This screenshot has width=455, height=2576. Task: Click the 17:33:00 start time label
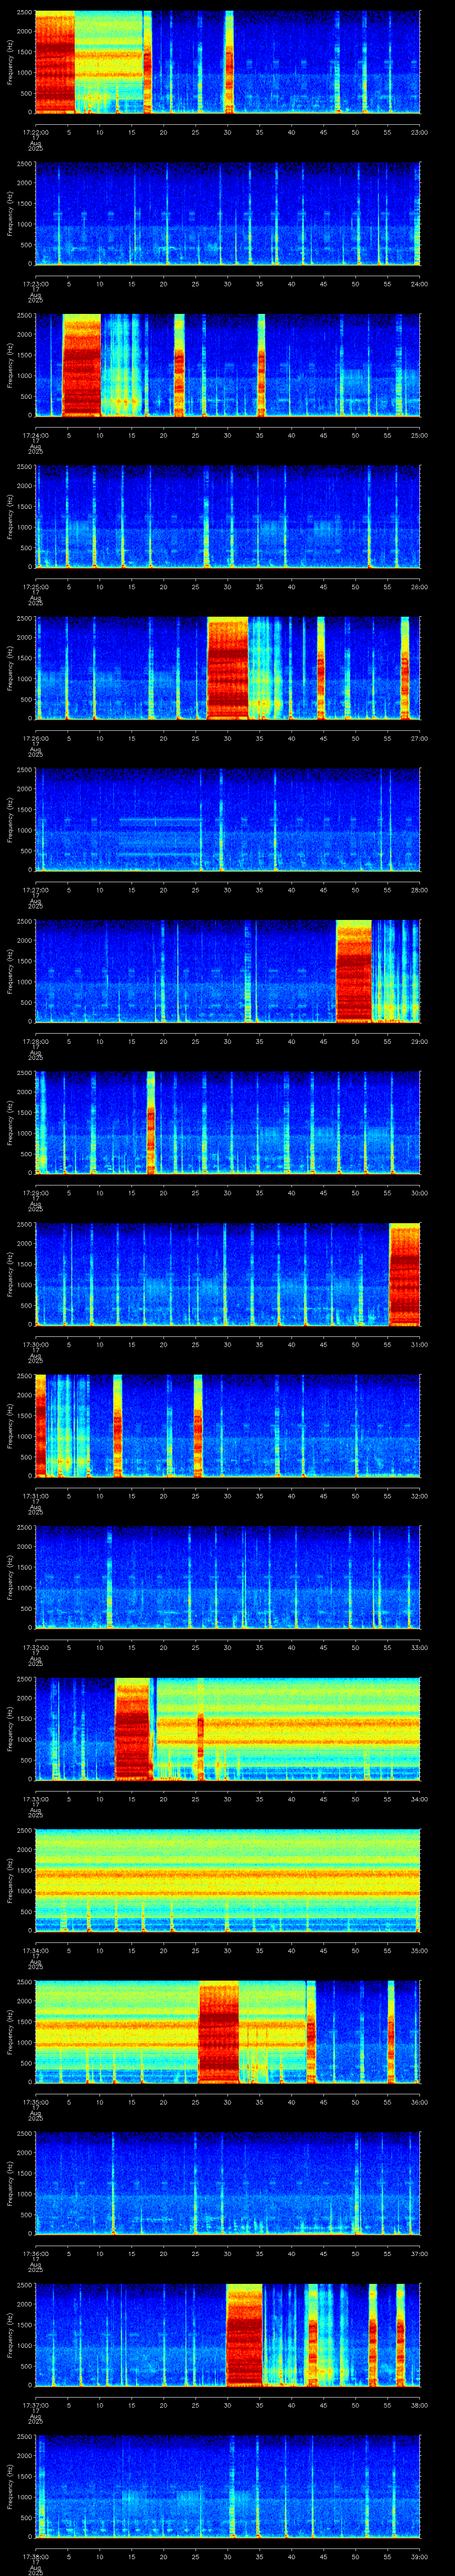[x=35, y=1799]
